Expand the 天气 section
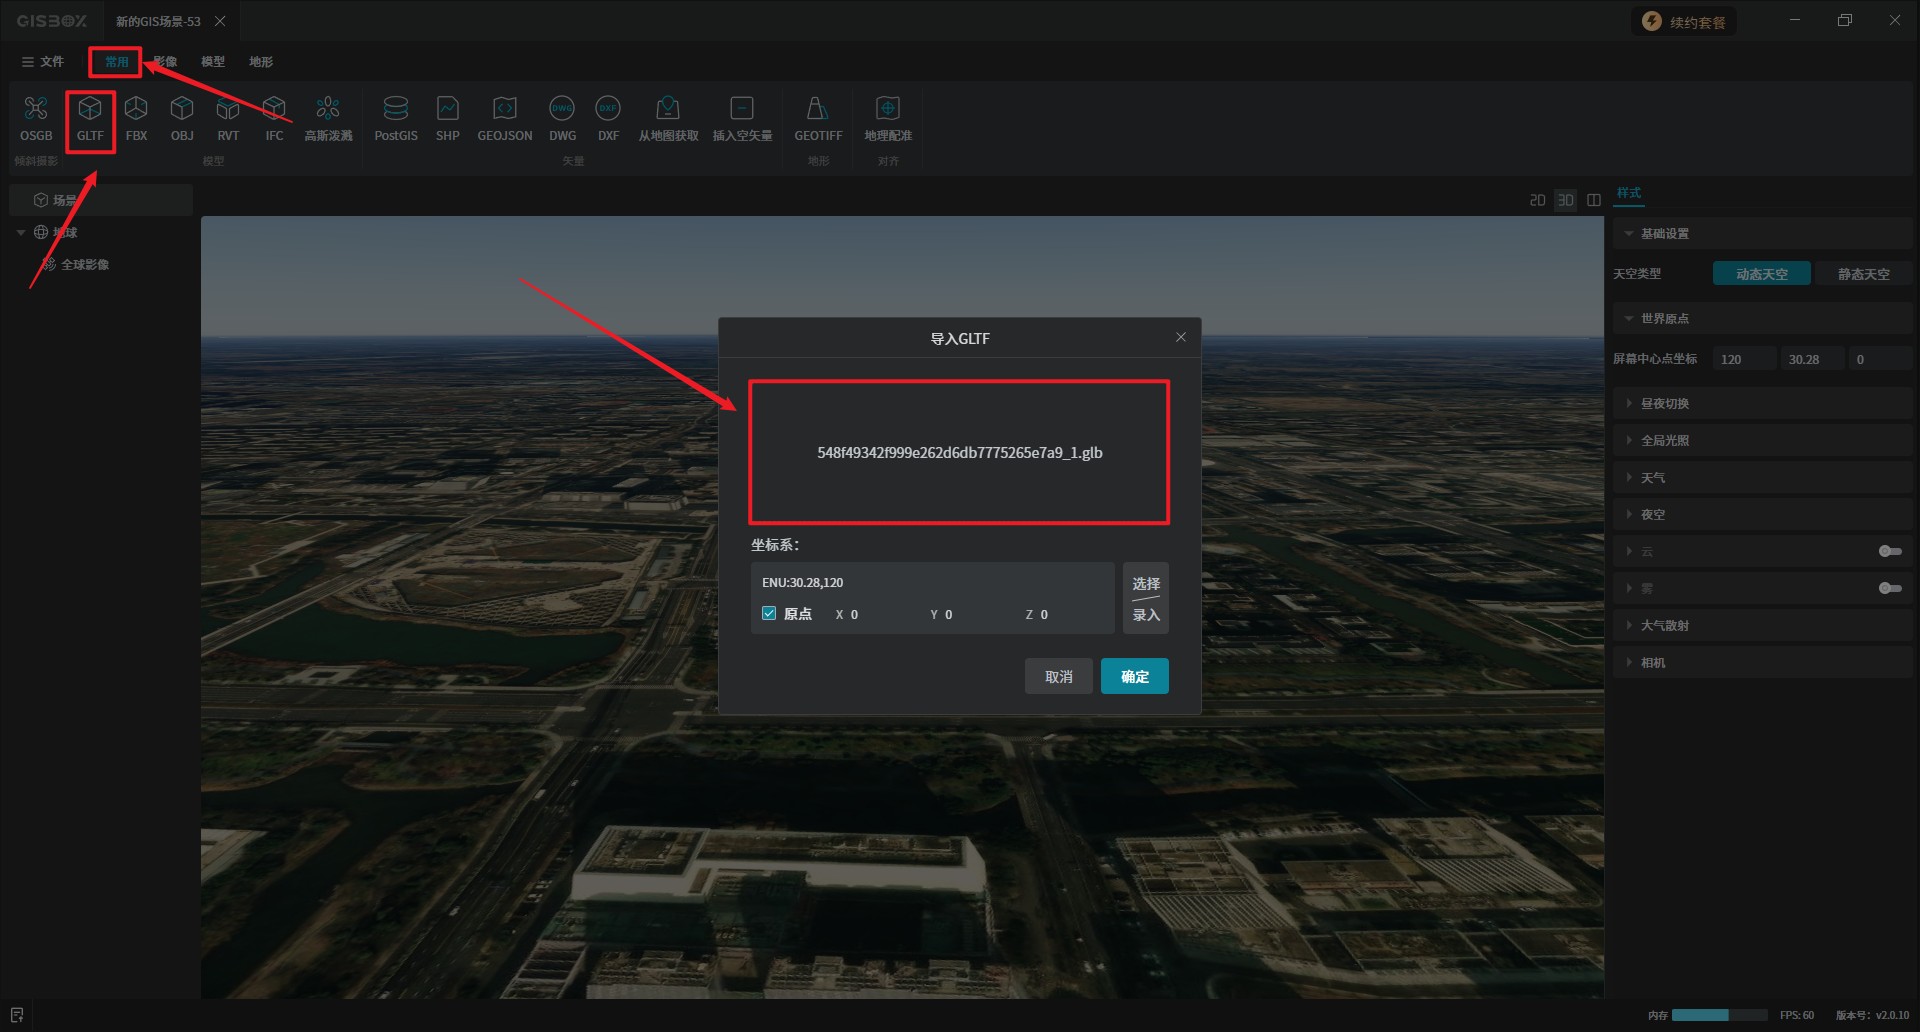The width and height of the screenshot is (1920, 1032). tap(1652, 477)
